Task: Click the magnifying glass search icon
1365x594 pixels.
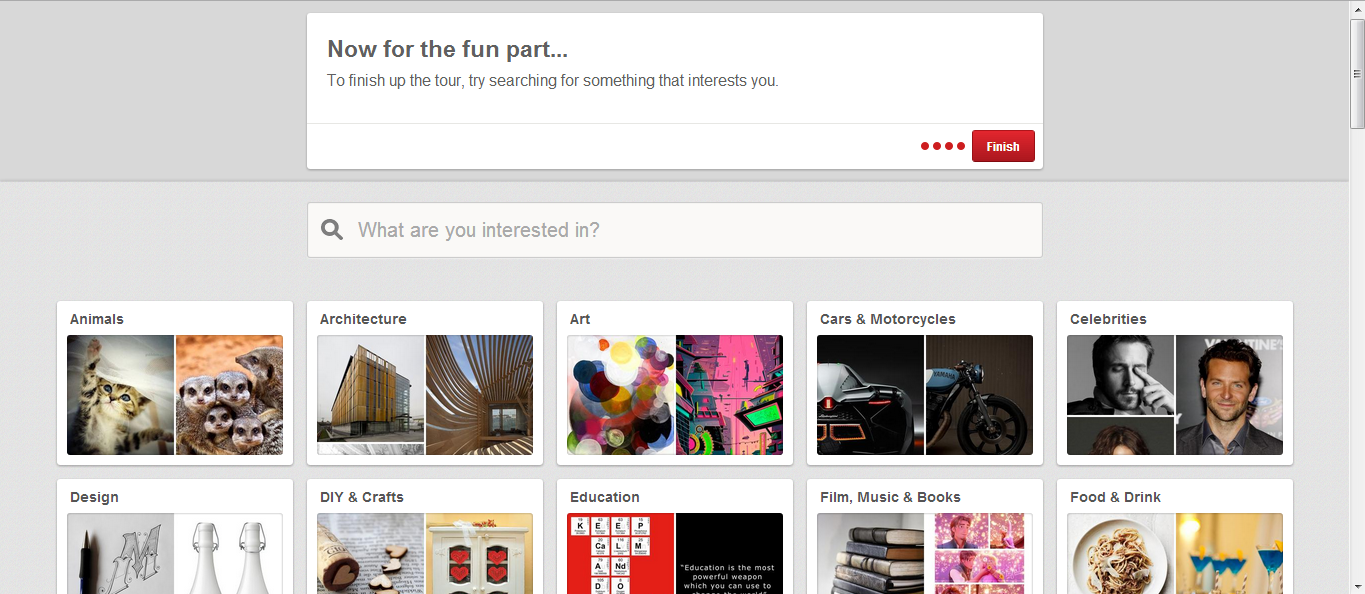Action: (x=332, y=230)
